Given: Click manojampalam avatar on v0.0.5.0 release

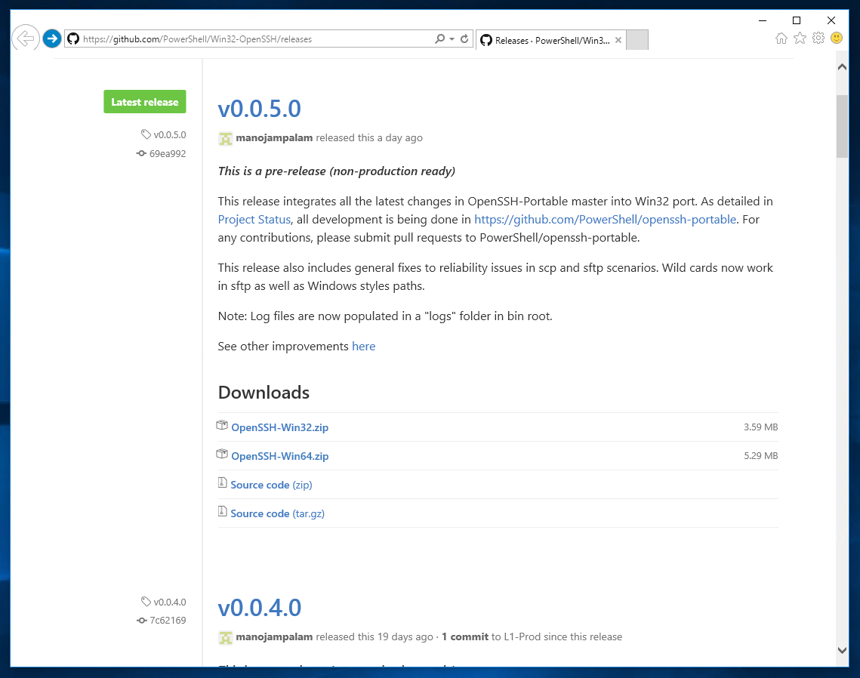Looking at the screenshot, I should point(225,138).
